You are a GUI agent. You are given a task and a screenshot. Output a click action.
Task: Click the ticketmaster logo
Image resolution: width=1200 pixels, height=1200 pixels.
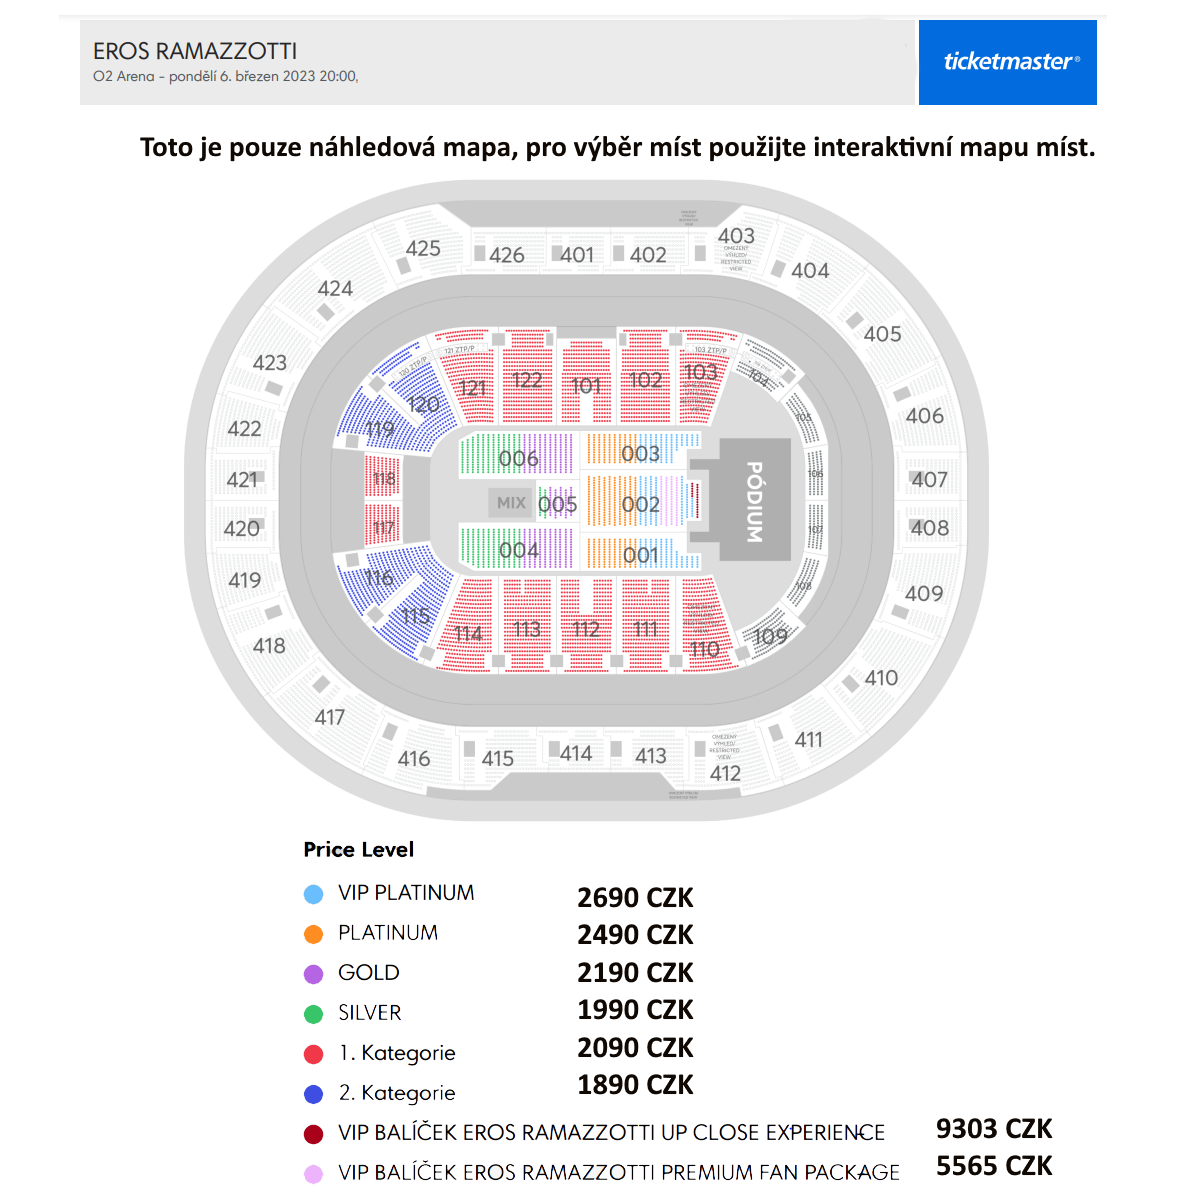[1008, 62]
